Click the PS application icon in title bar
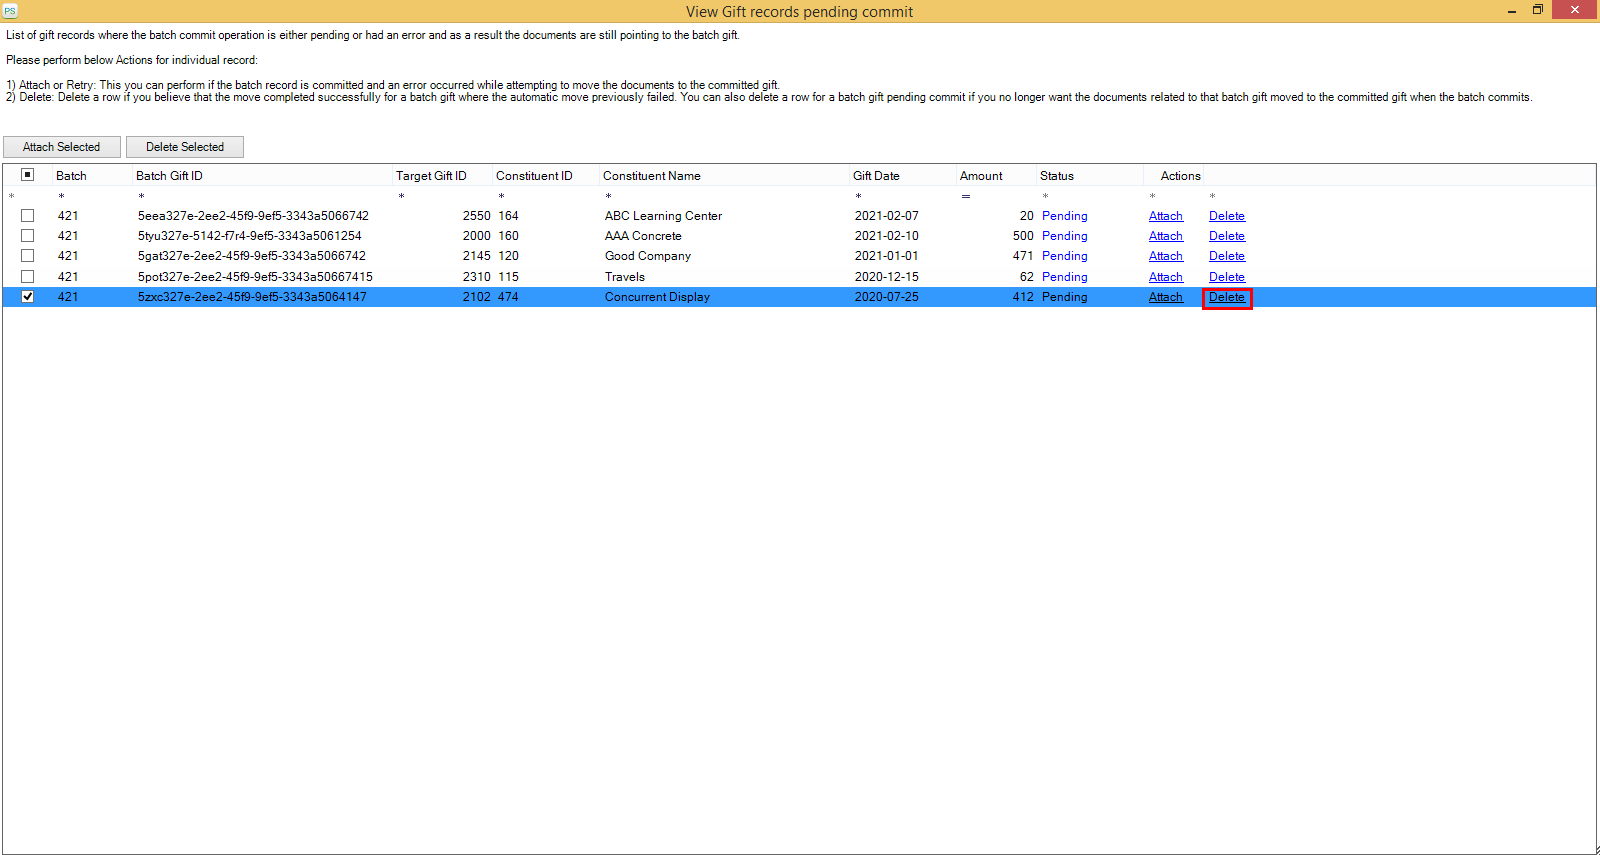Viewport: 1600px width, 855px height. tap(10, 11)
